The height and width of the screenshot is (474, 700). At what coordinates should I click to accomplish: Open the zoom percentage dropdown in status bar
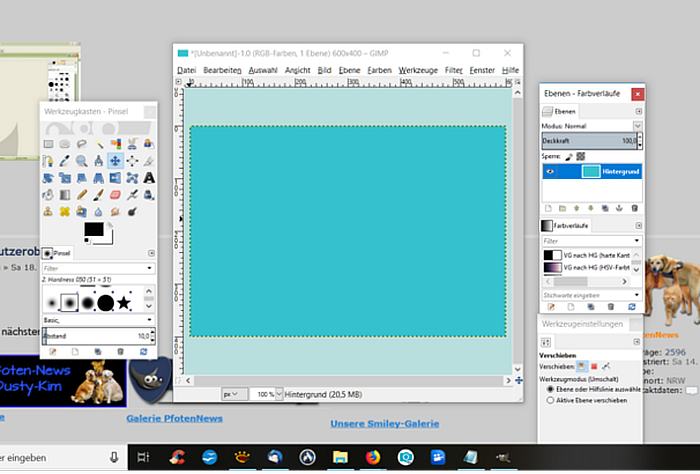click(x=277, y=395)
